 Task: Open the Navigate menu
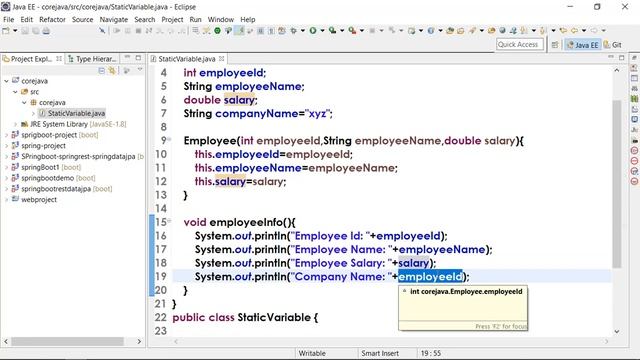tap(114, 19)
